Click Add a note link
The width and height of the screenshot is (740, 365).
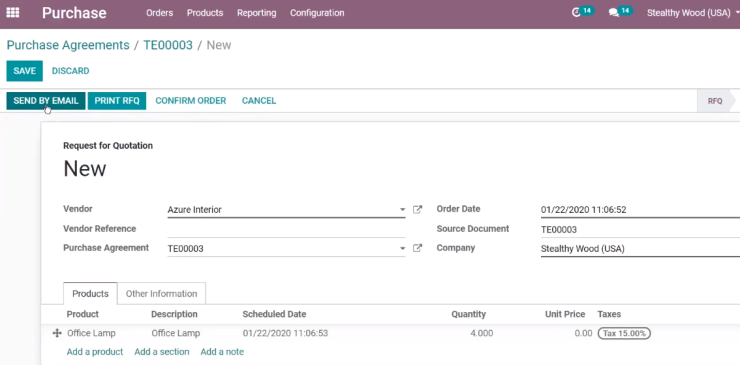click(222, 352)
